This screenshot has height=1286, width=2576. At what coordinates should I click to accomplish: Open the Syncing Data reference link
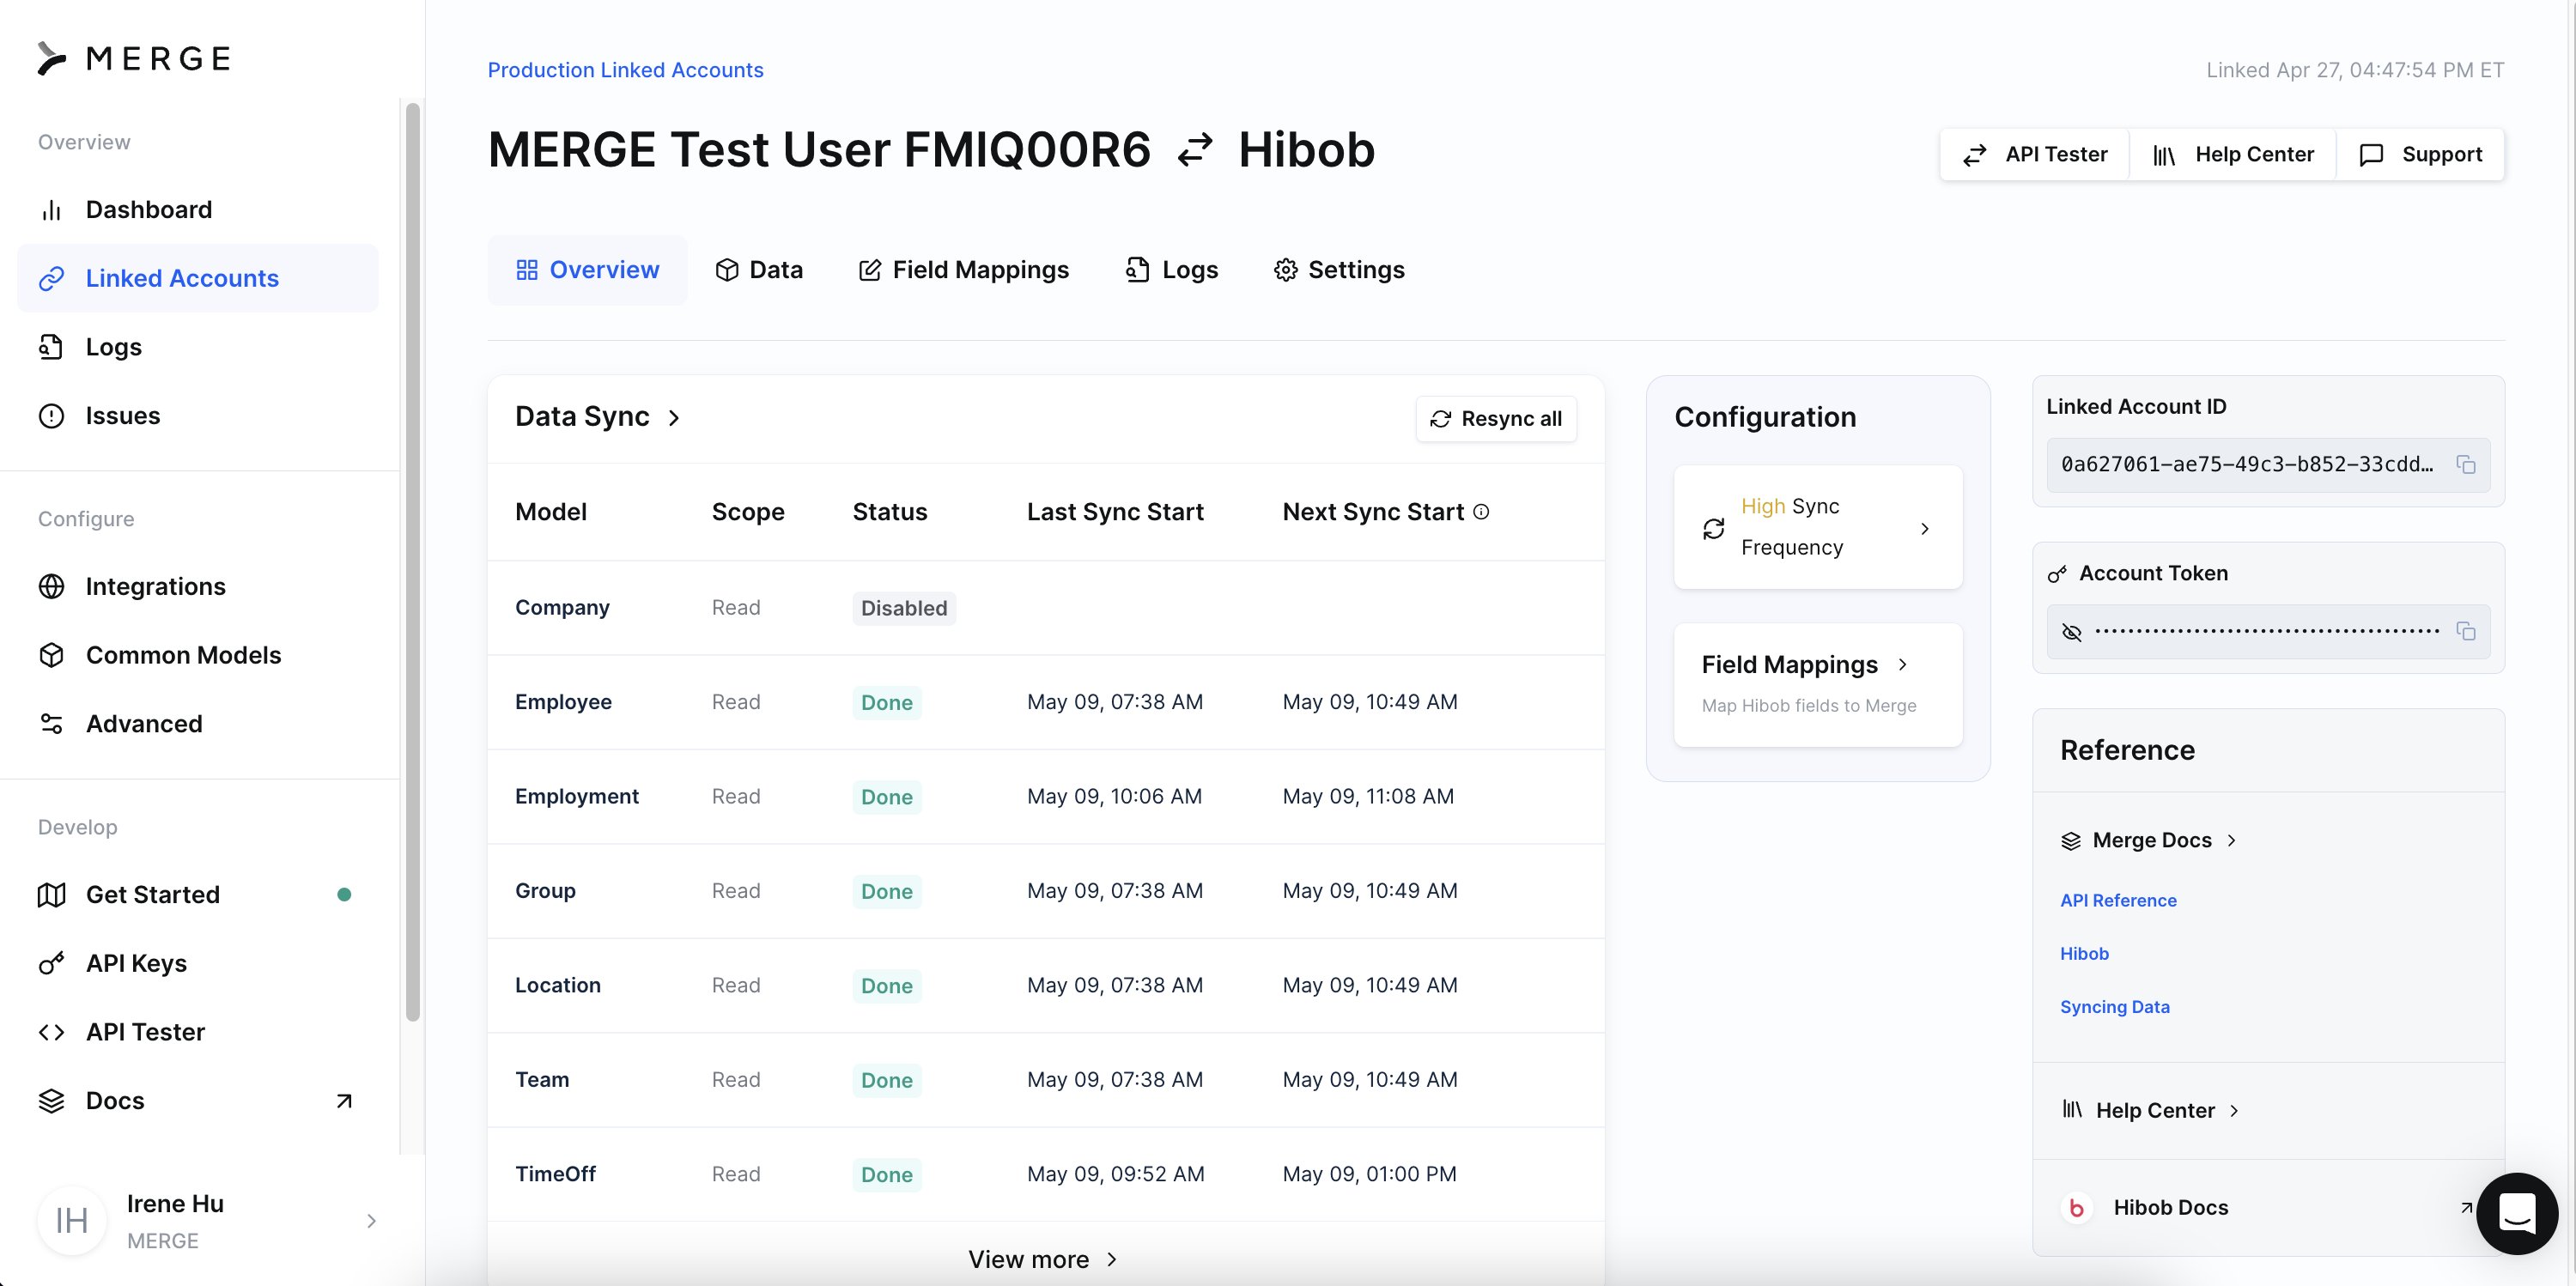(2114, 1007)
